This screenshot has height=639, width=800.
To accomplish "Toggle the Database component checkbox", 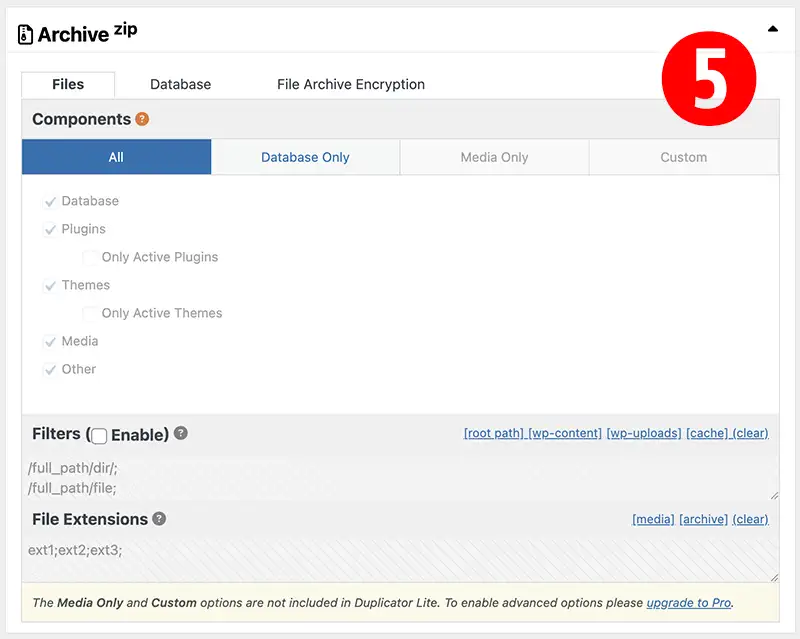I will (50, 202).
